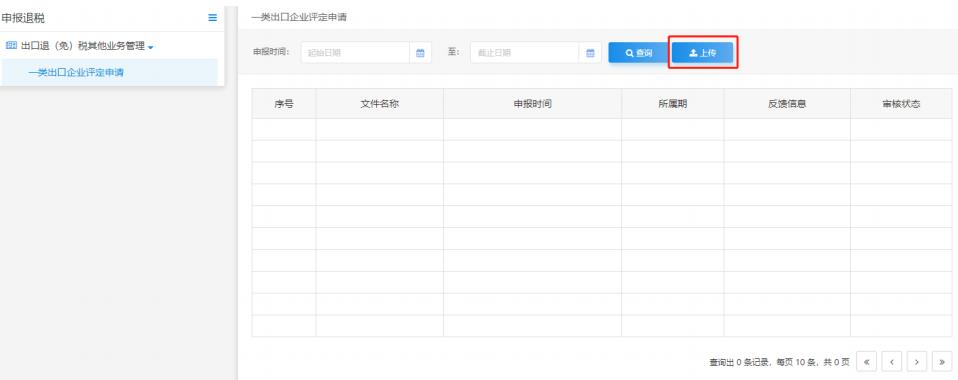Click the 截止日期 end date field
Screen dimensions: 958x380
click(x=524, y=53)
